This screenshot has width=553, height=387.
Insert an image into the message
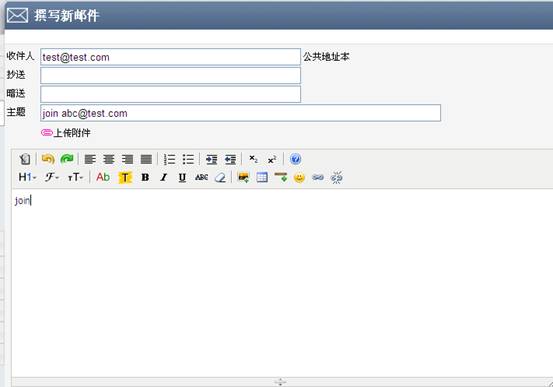click(x=243, y=177)
